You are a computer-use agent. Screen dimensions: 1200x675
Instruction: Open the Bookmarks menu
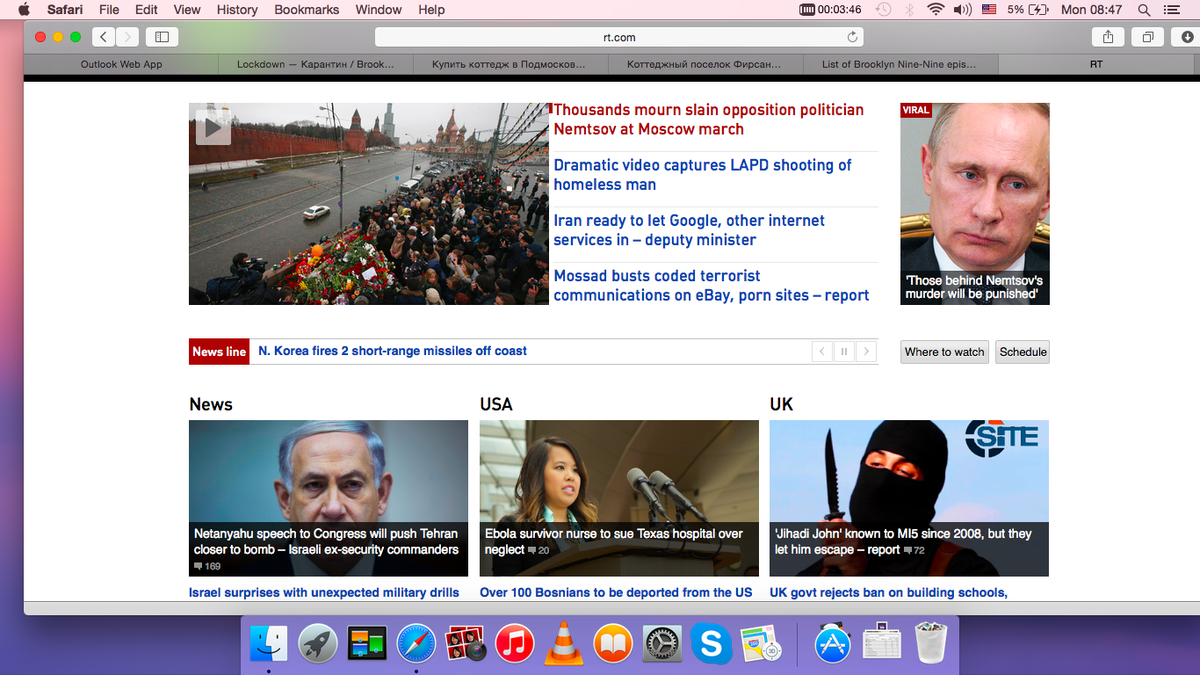point(307,10)
